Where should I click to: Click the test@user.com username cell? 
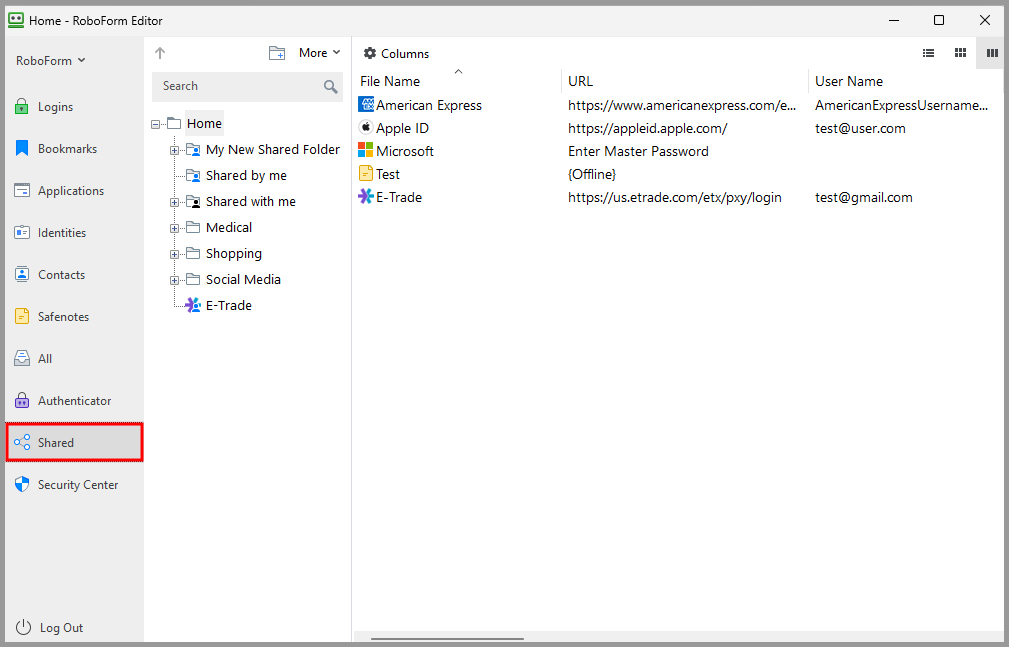[x=860, y=129]
